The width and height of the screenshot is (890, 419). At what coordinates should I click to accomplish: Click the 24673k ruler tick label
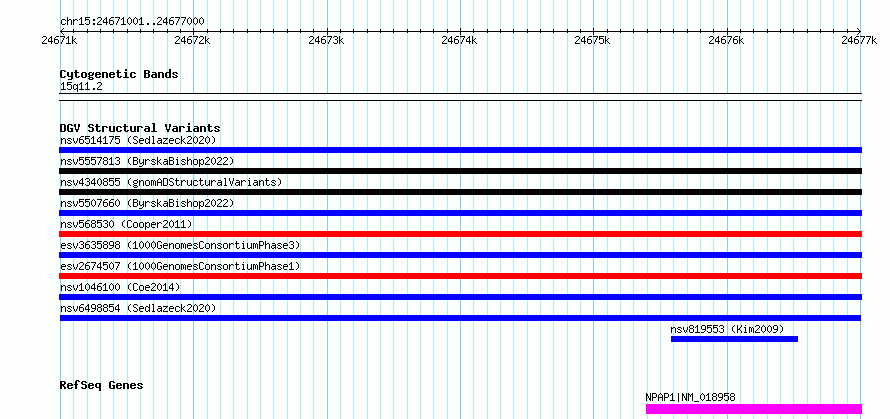click(x=326, y=40)
